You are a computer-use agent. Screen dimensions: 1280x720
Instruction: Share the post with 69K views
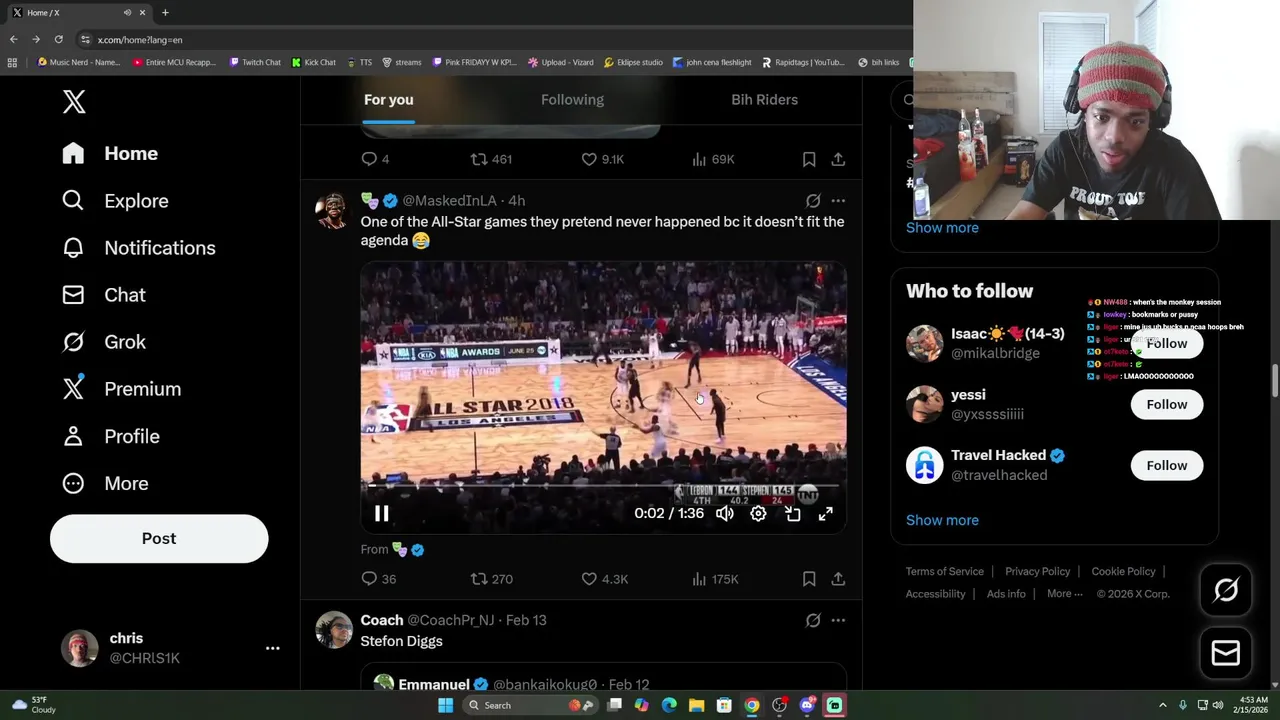838,159
